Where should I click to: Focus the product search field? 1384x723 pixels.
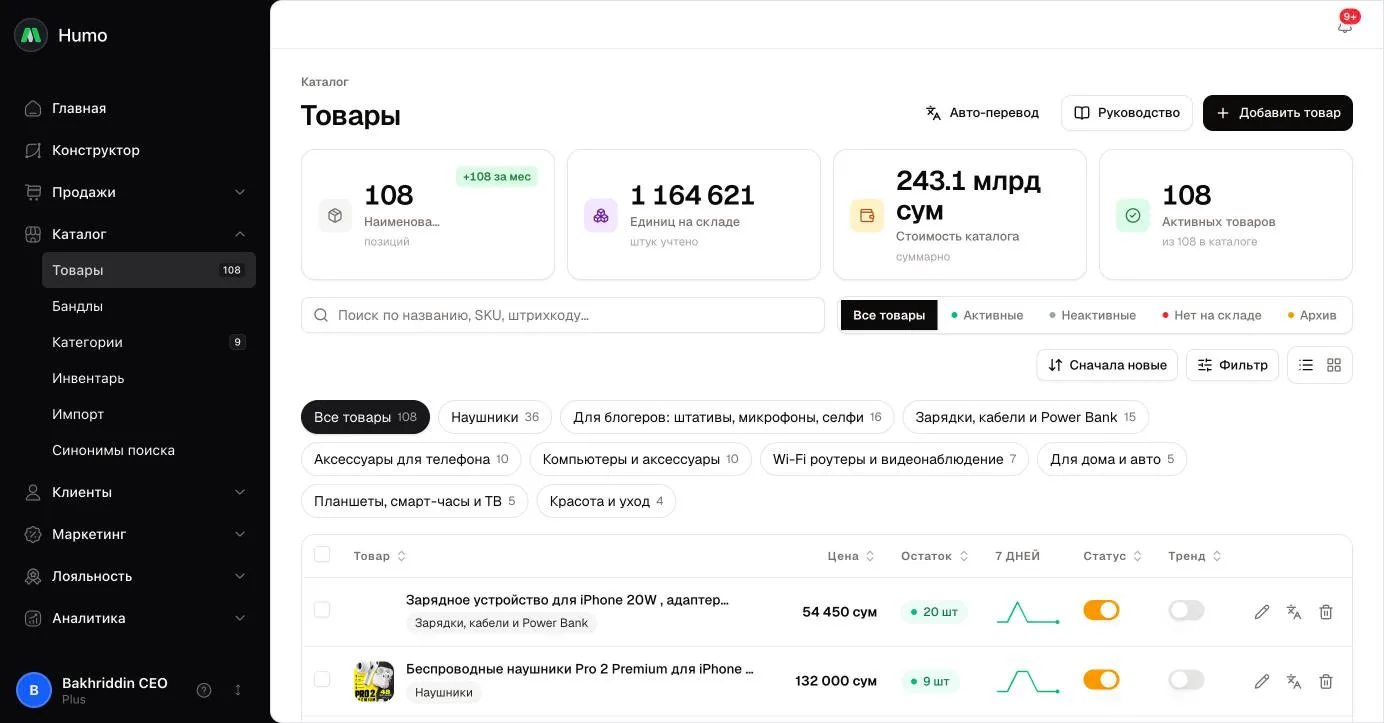[x=563, y=315]
